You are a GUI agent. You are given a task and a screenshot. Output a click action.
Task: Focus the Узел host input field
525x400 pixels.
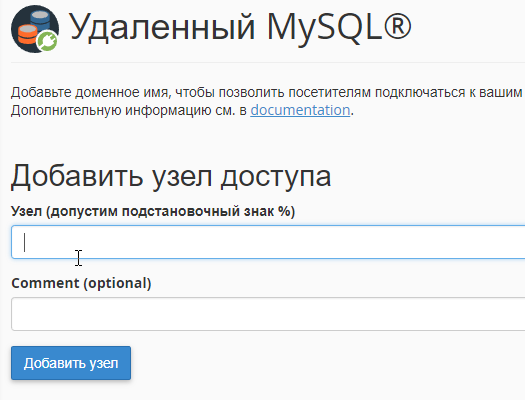268,242
